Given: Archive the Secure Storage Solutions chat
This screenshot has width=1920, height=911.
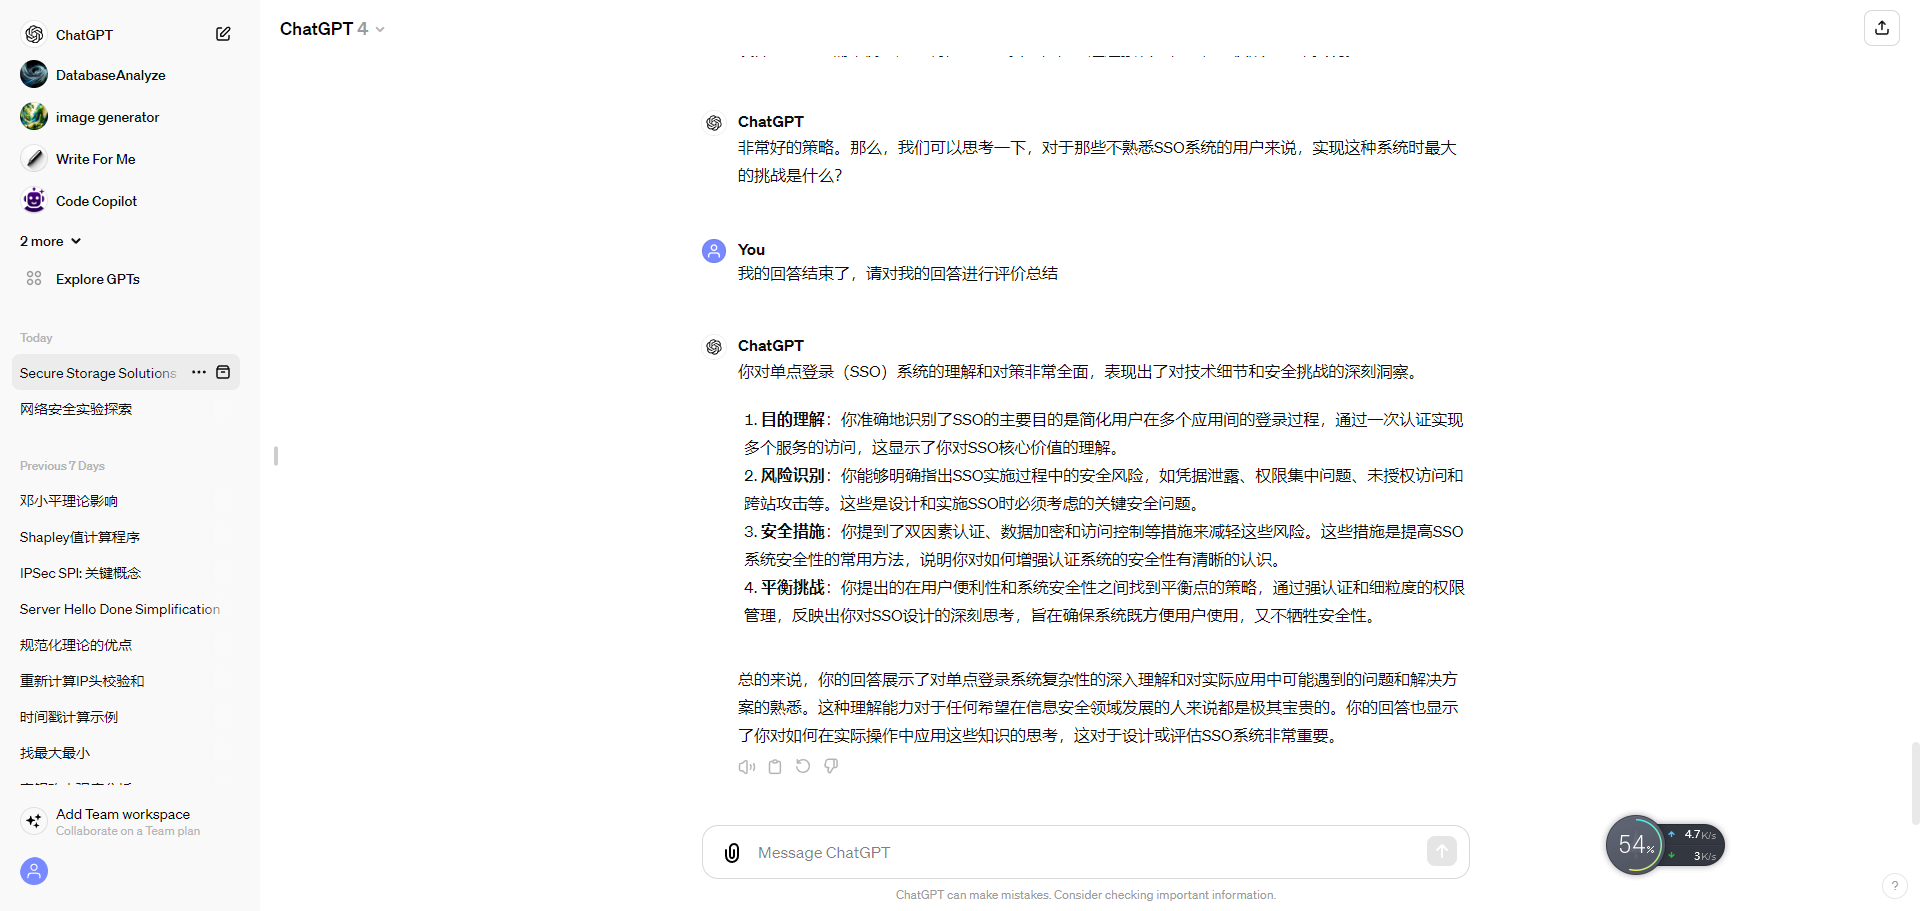Looking at the screenshot, I should (223, 372).
